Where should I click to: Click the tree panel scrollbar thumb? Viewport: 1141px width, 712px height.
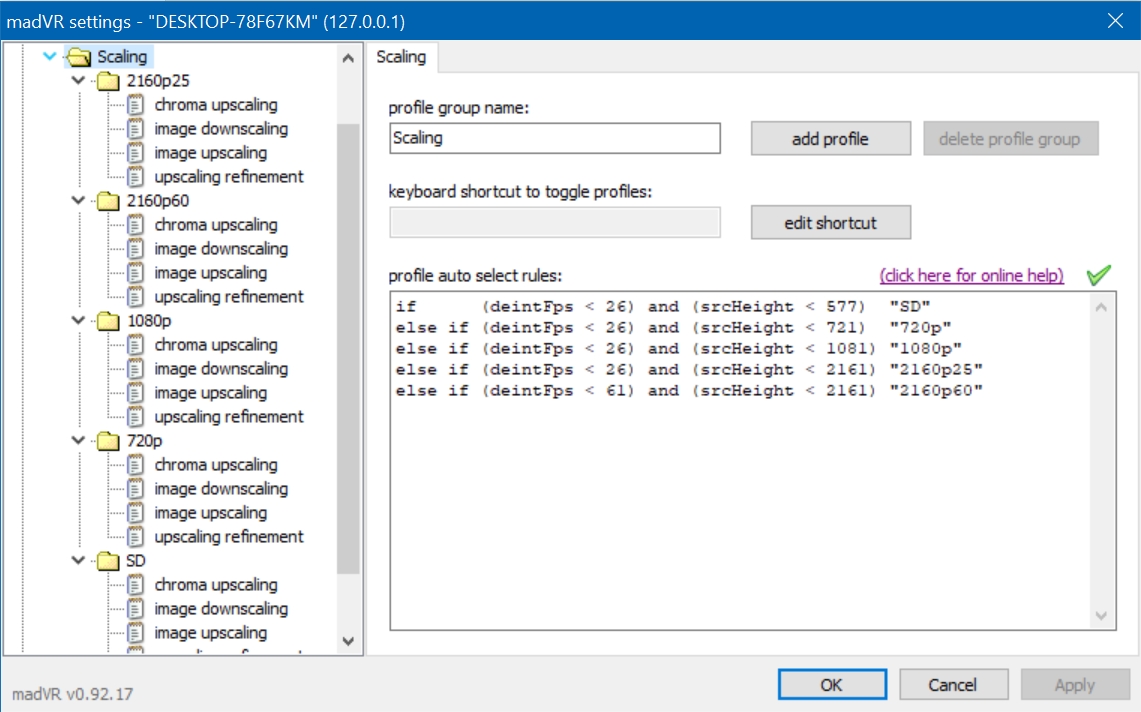point(348,349)
